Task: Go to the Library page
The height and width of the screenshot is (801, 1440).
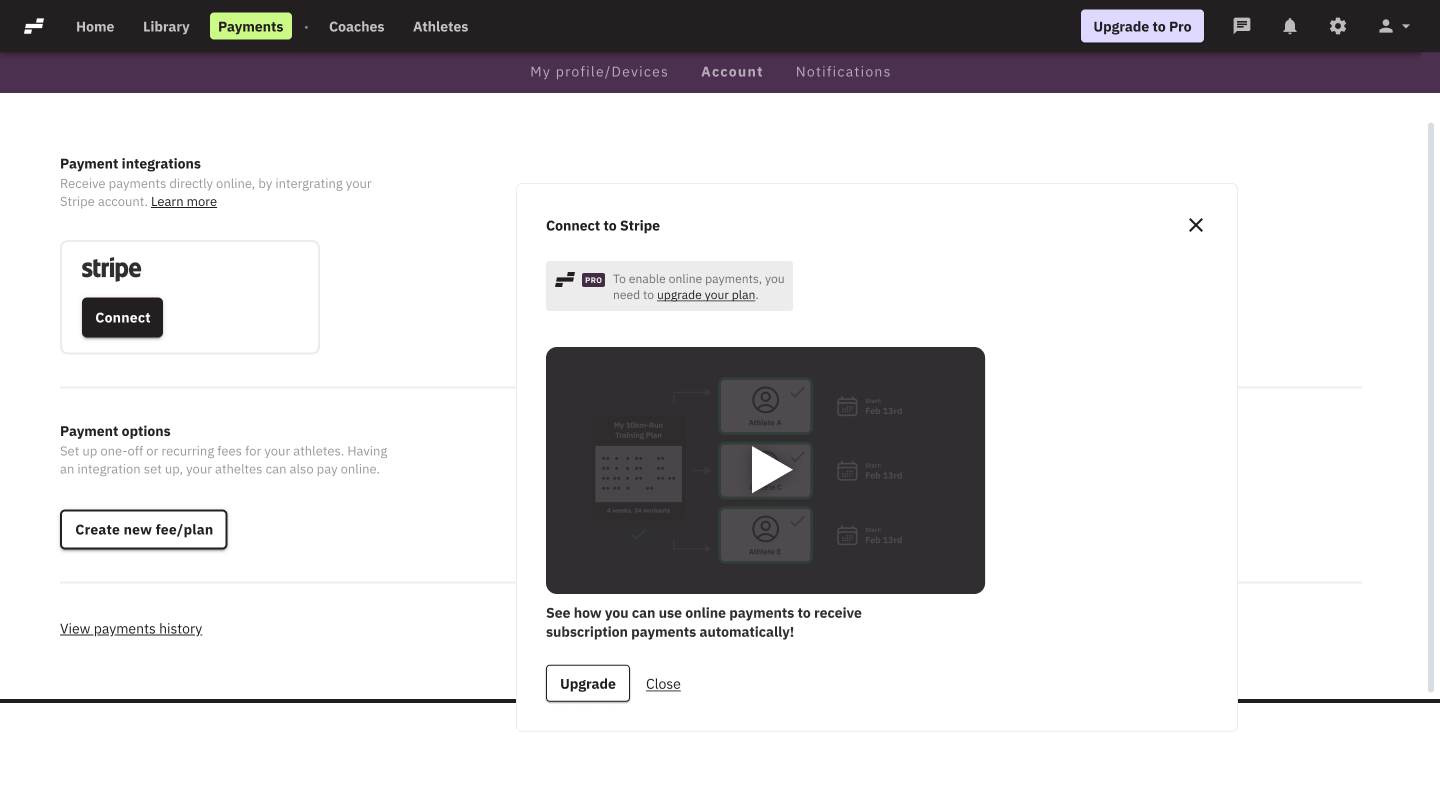Action: click(165, 26)
